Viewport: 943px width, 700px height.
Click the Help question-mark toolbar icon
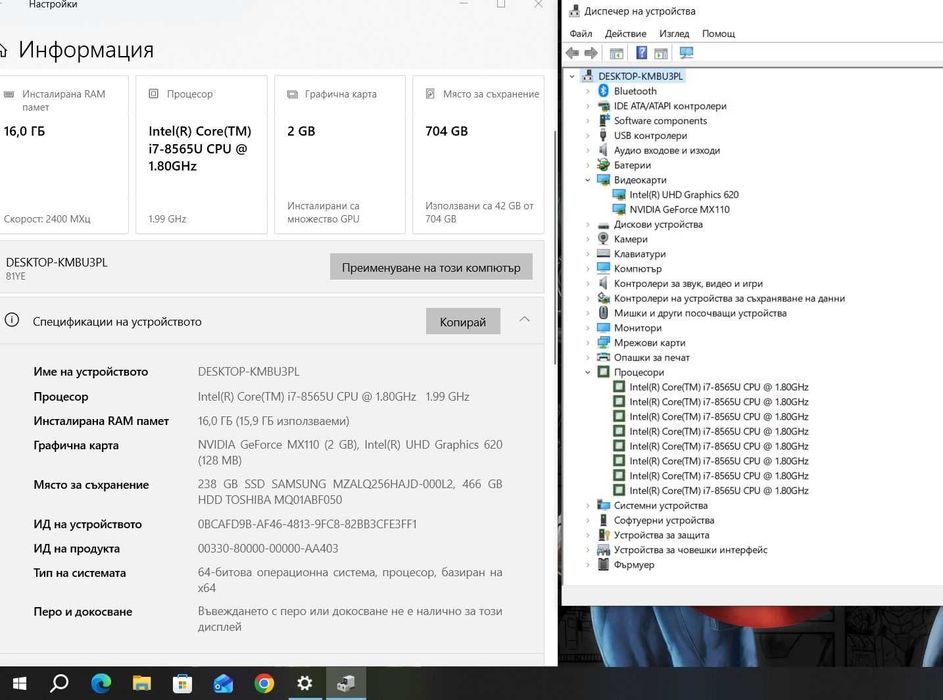[x=642, y=53]
